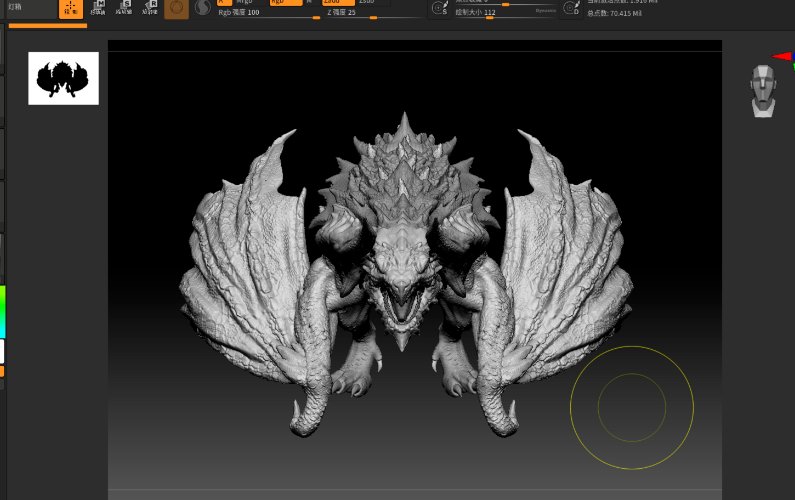Click the camera view head orientation widget
The image size is (795, 500).
tap(763, 91)
